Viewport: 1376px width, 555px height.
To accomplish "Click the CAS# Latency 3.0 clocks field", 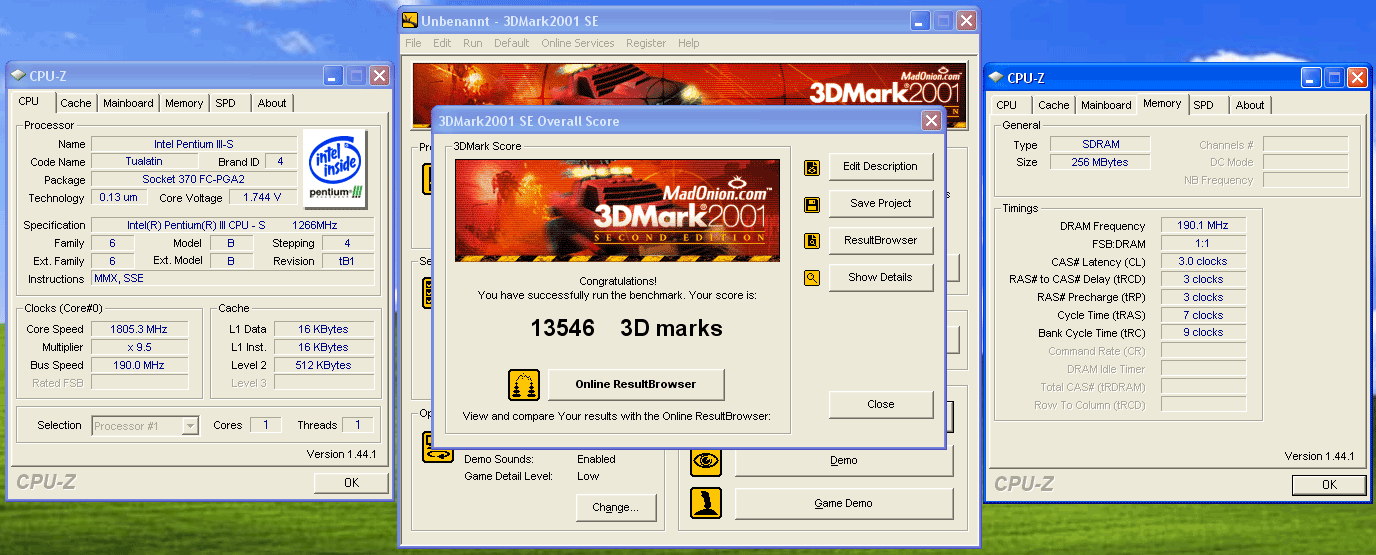I will click(1203, 262).
